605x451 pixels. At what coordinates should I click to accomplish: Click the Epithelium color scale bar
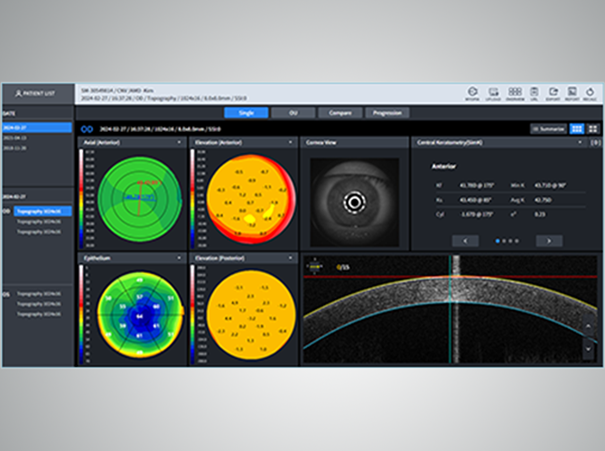click(x=81, y=314)
